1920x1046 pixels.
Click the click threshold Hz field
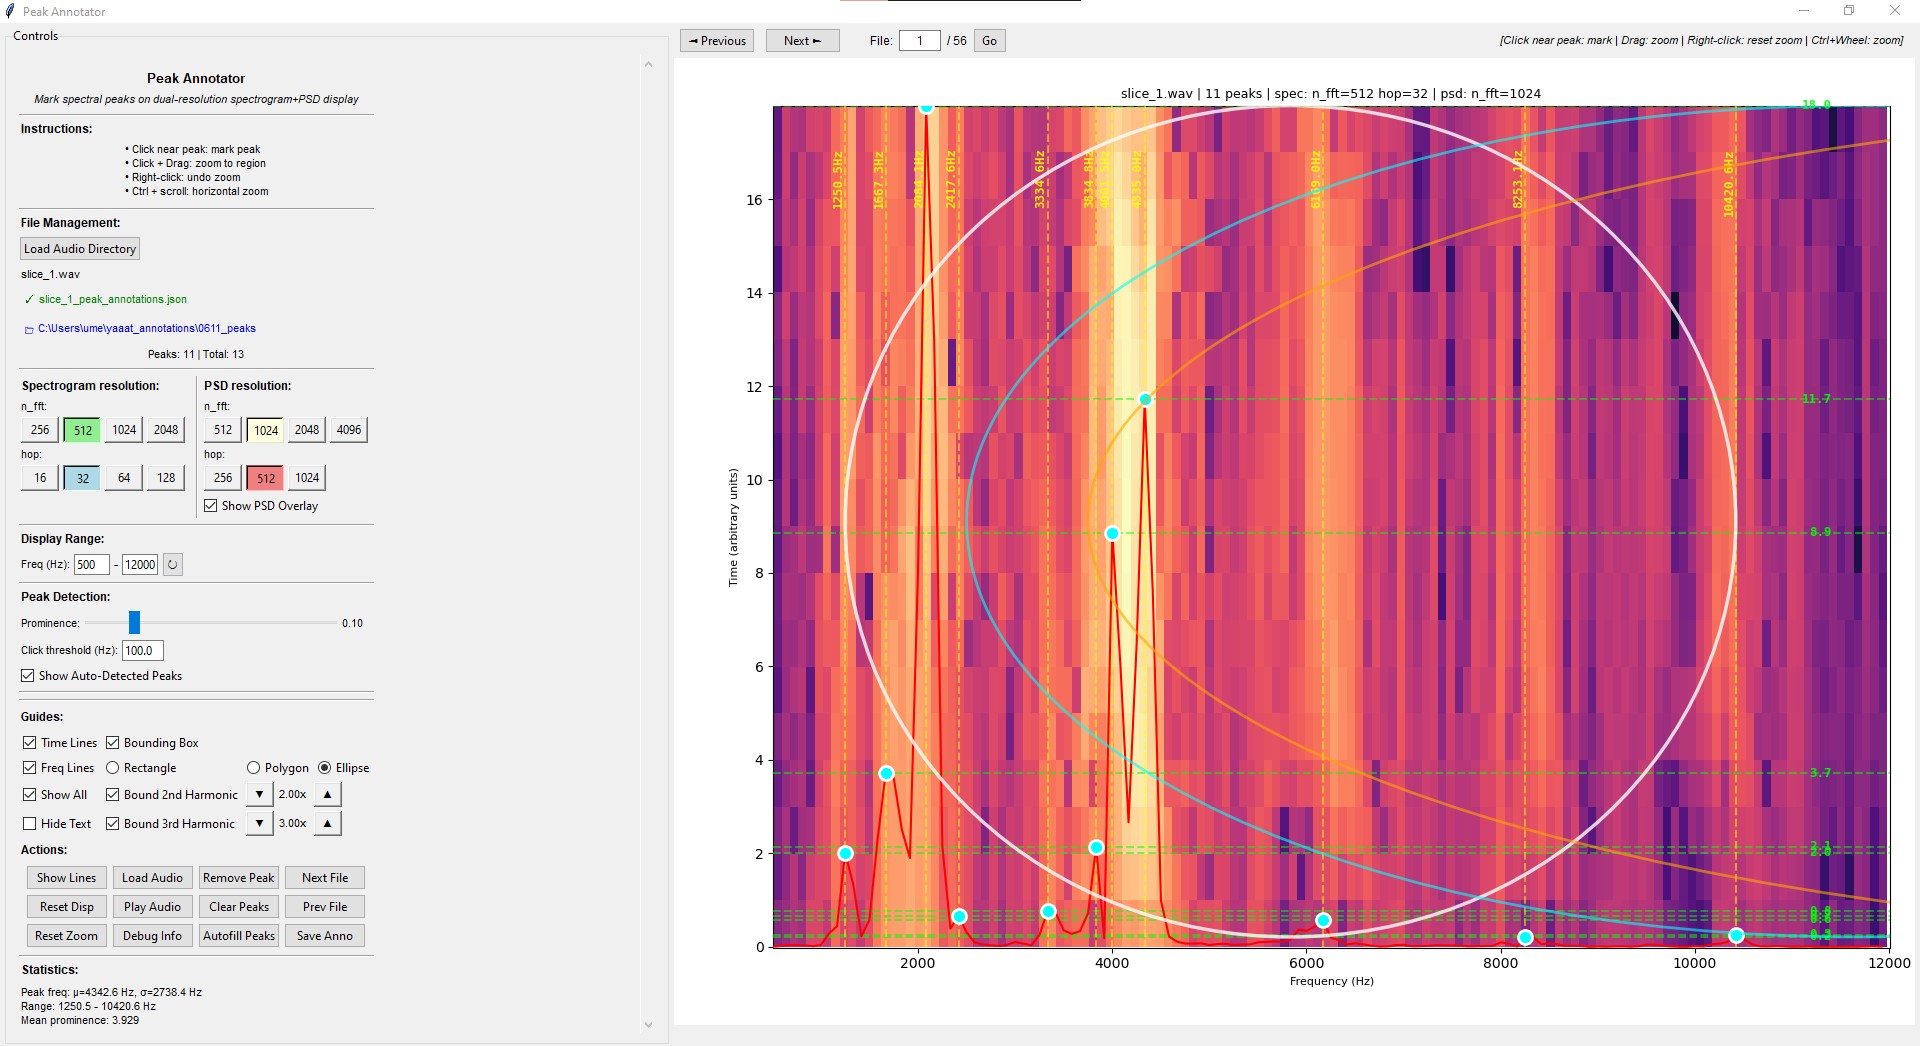point(142,651)
